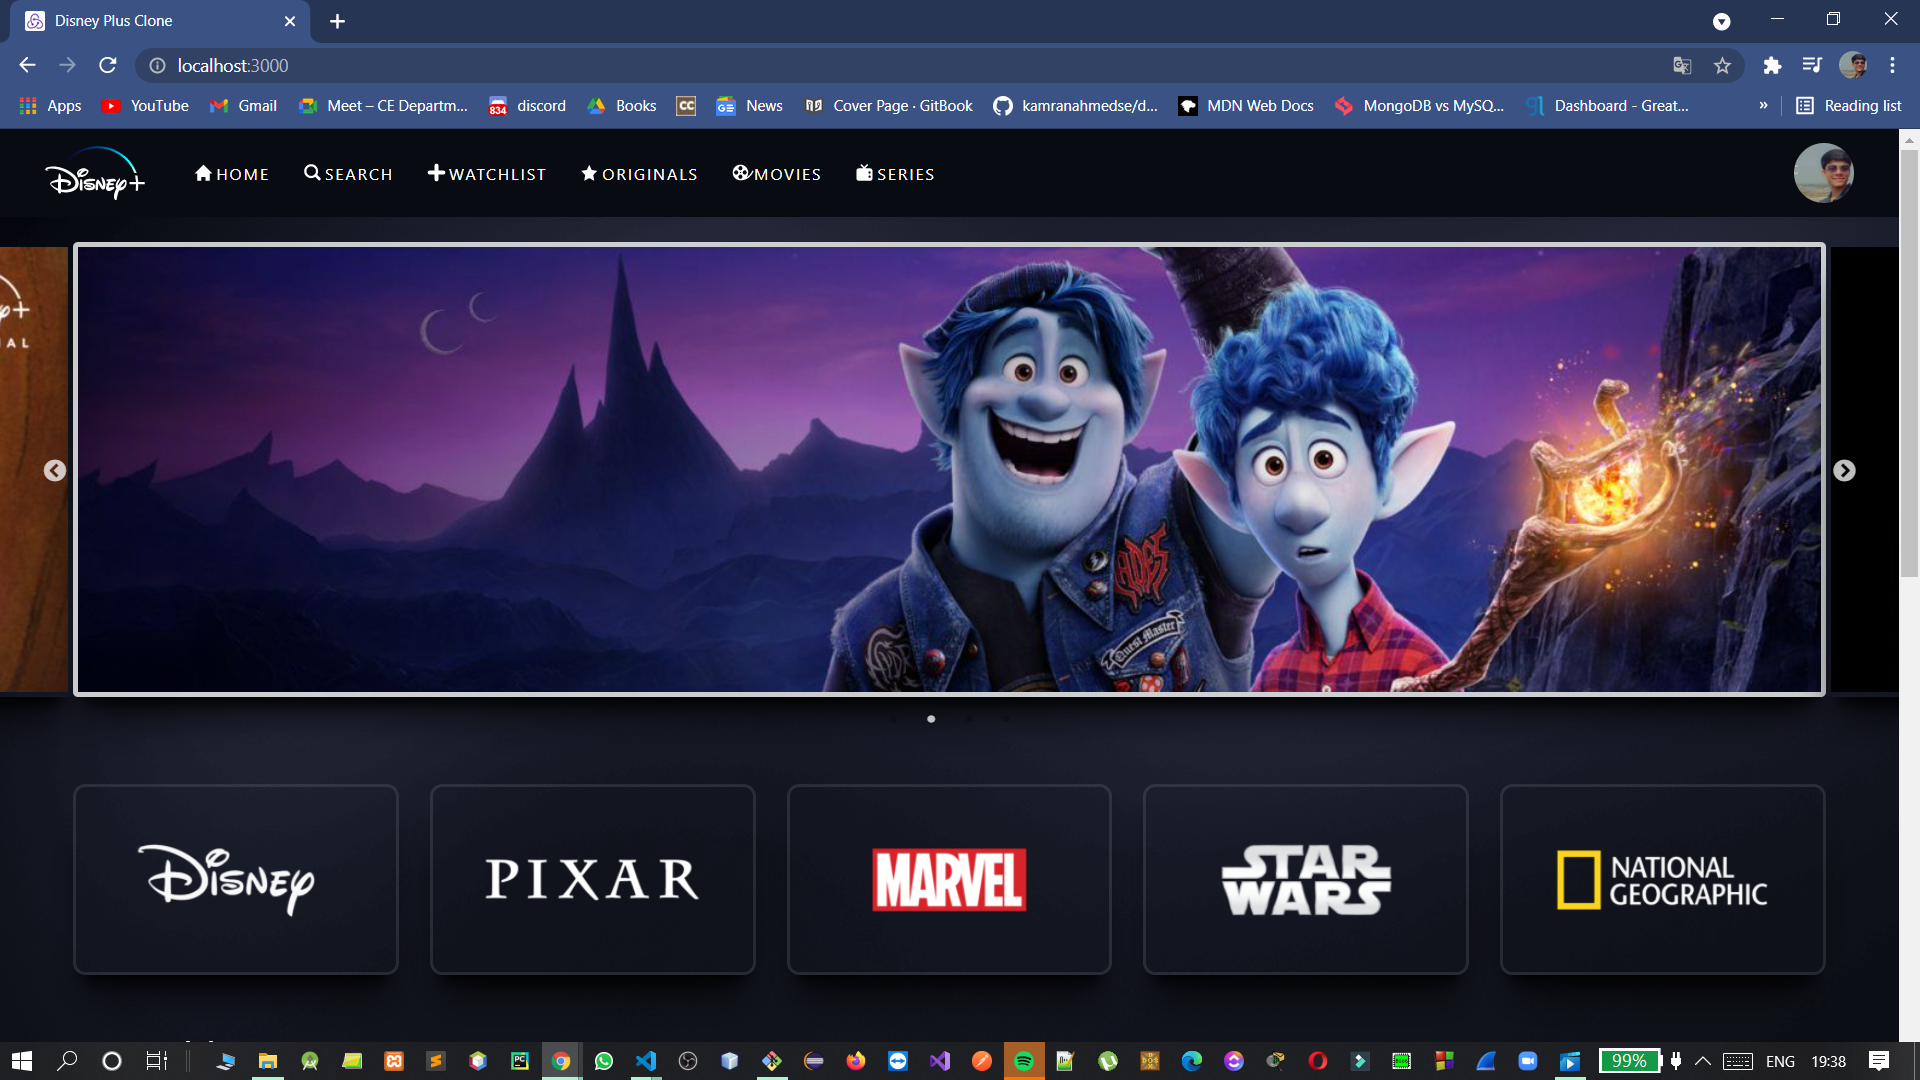
Task: Open Movies from the navbar
Action: click(776, 174)
